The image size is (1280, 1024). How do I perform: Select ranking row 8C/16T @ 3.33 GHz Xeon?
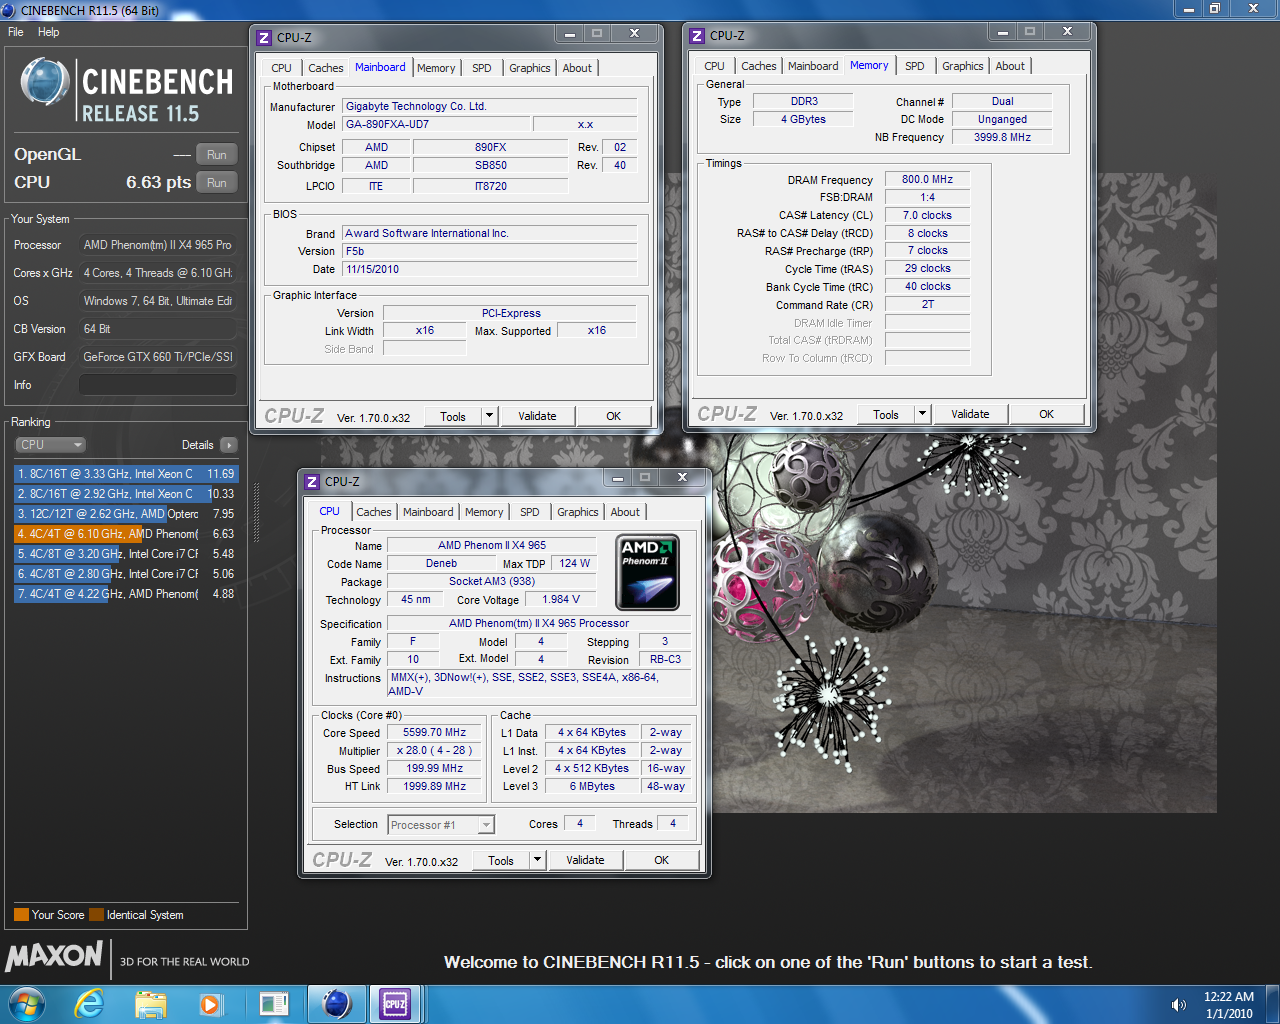[x=126, y=474]
